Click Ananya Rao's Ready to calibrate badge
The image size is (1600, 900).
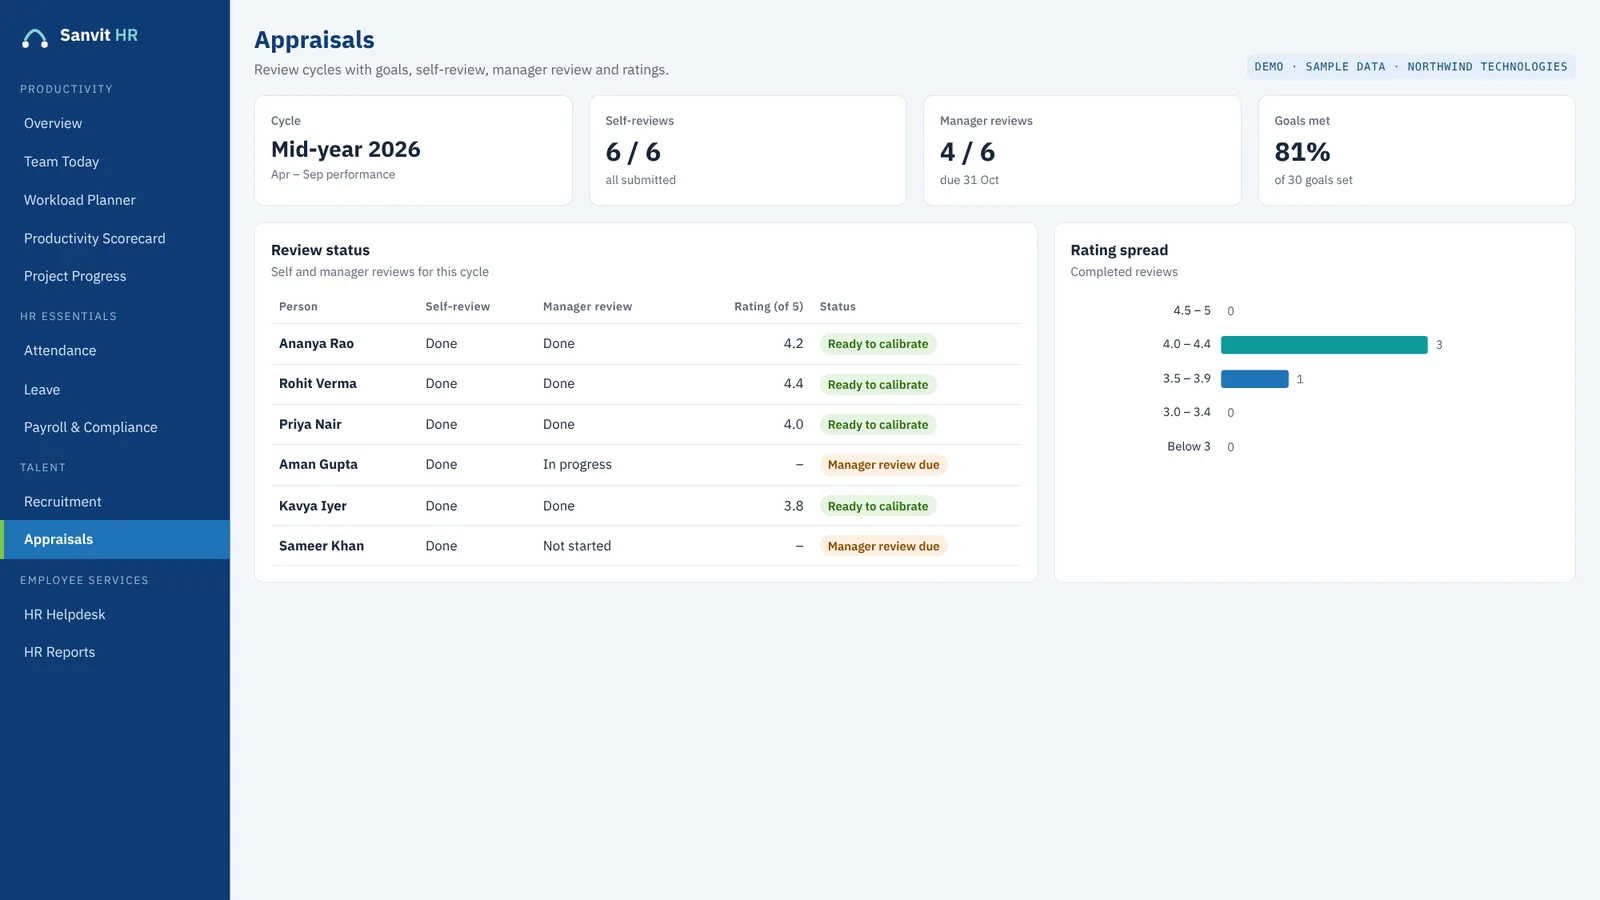point(878,344)
